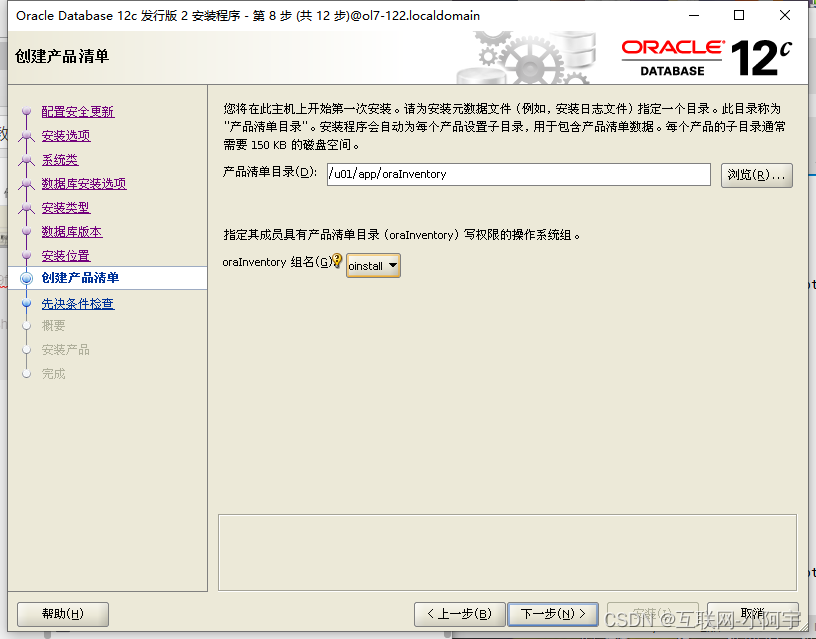Jump to the 先决条件检查 step

pyautogui.click(x=78, y=303)
